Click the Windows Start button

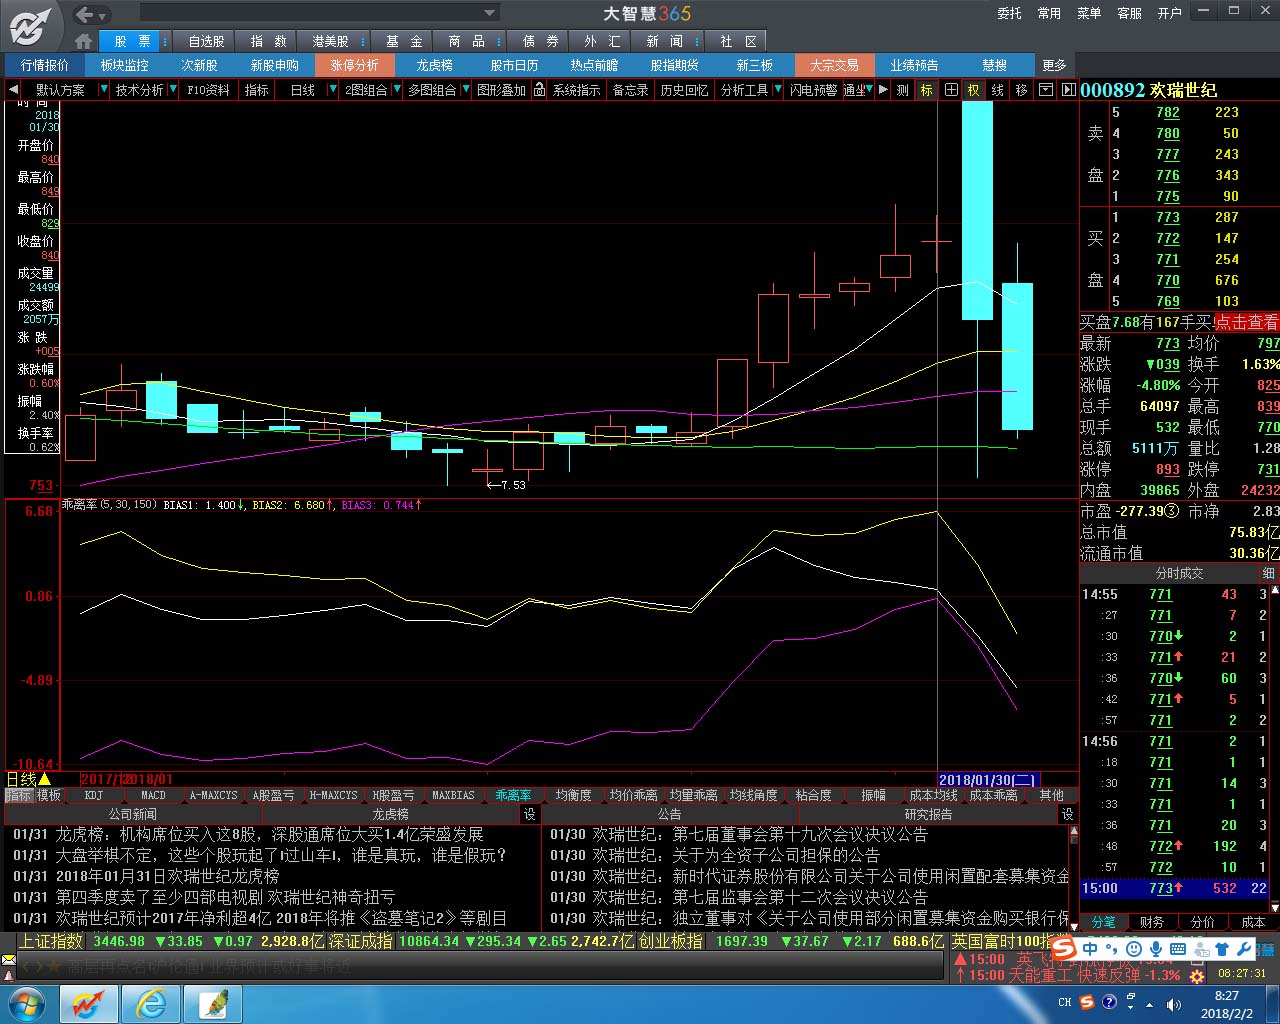click(x=27, y=1003)
